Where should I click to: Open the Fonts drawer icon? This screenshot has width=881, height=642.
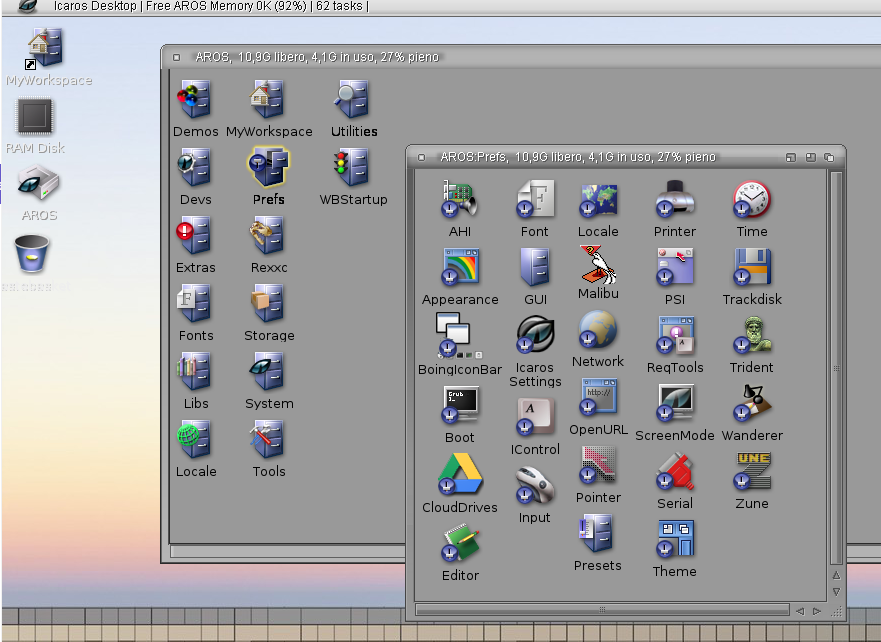click(194, 303)
